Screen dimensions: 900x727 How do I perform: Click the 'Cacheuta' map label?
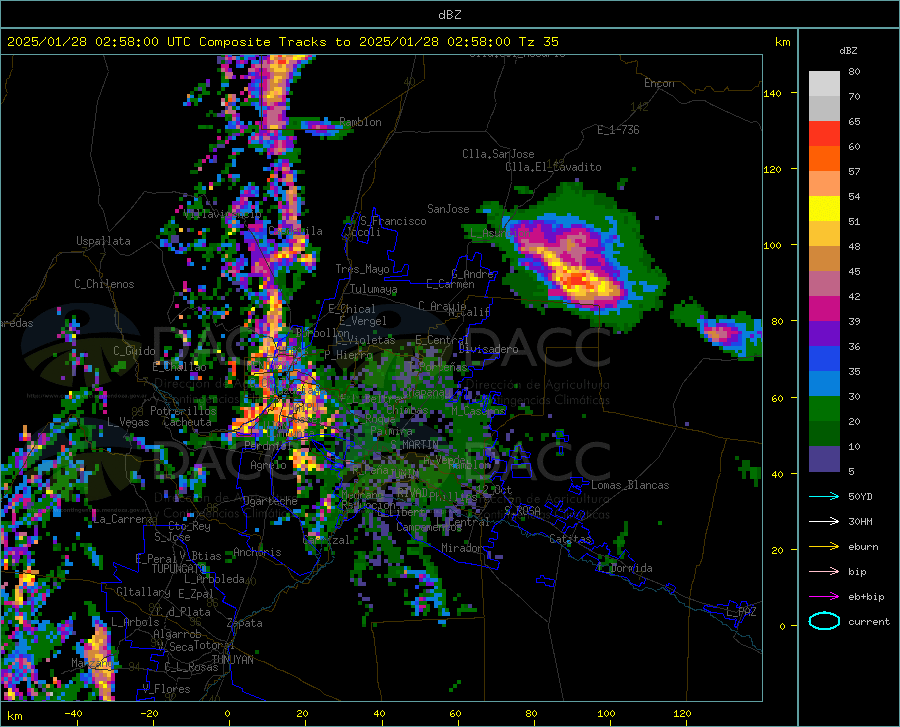point(187,422)
